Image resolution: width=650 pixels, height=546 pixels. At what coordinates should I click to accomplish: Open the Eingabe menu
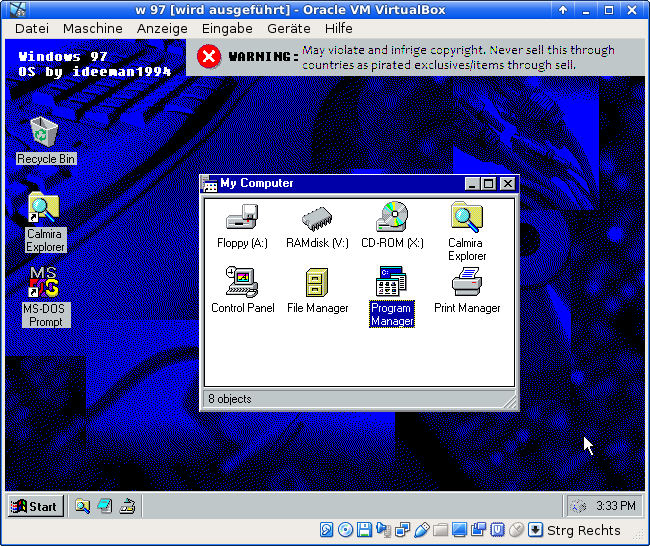coord(227,29)
